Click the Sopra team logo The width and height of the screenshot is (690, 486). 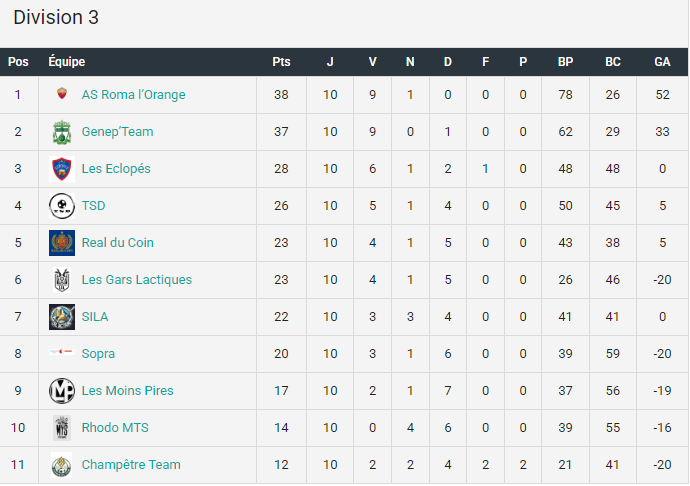(x=62, y=352)
